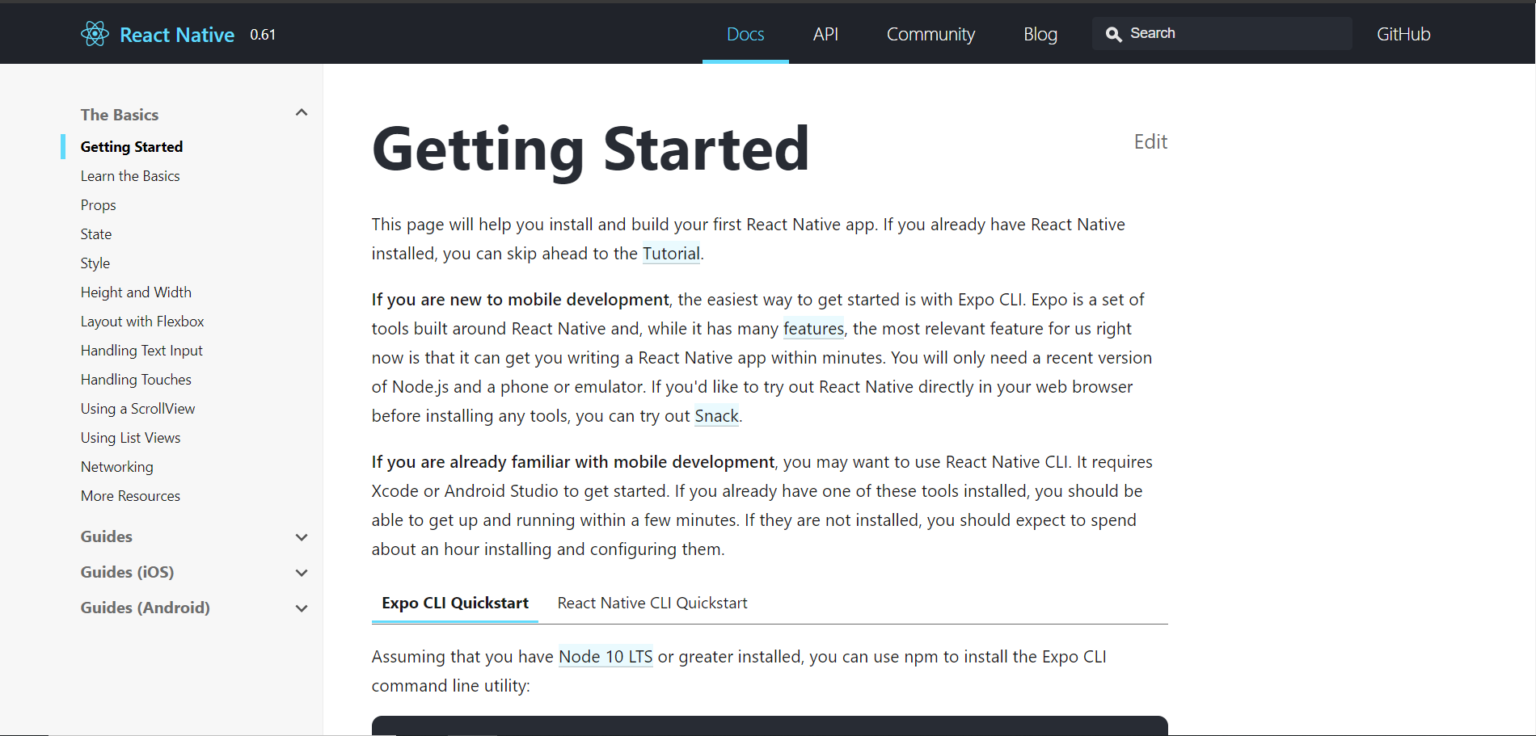
Task: Open the Community navigation item
Action: (x=930, y=34)
